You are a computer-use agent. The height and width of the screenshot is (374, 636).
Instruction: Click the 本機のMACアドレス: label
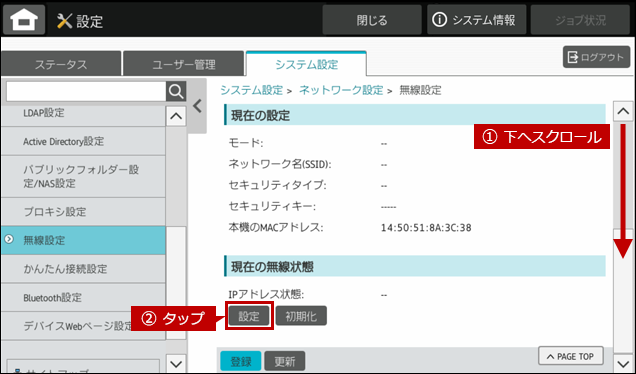[276, 227]
